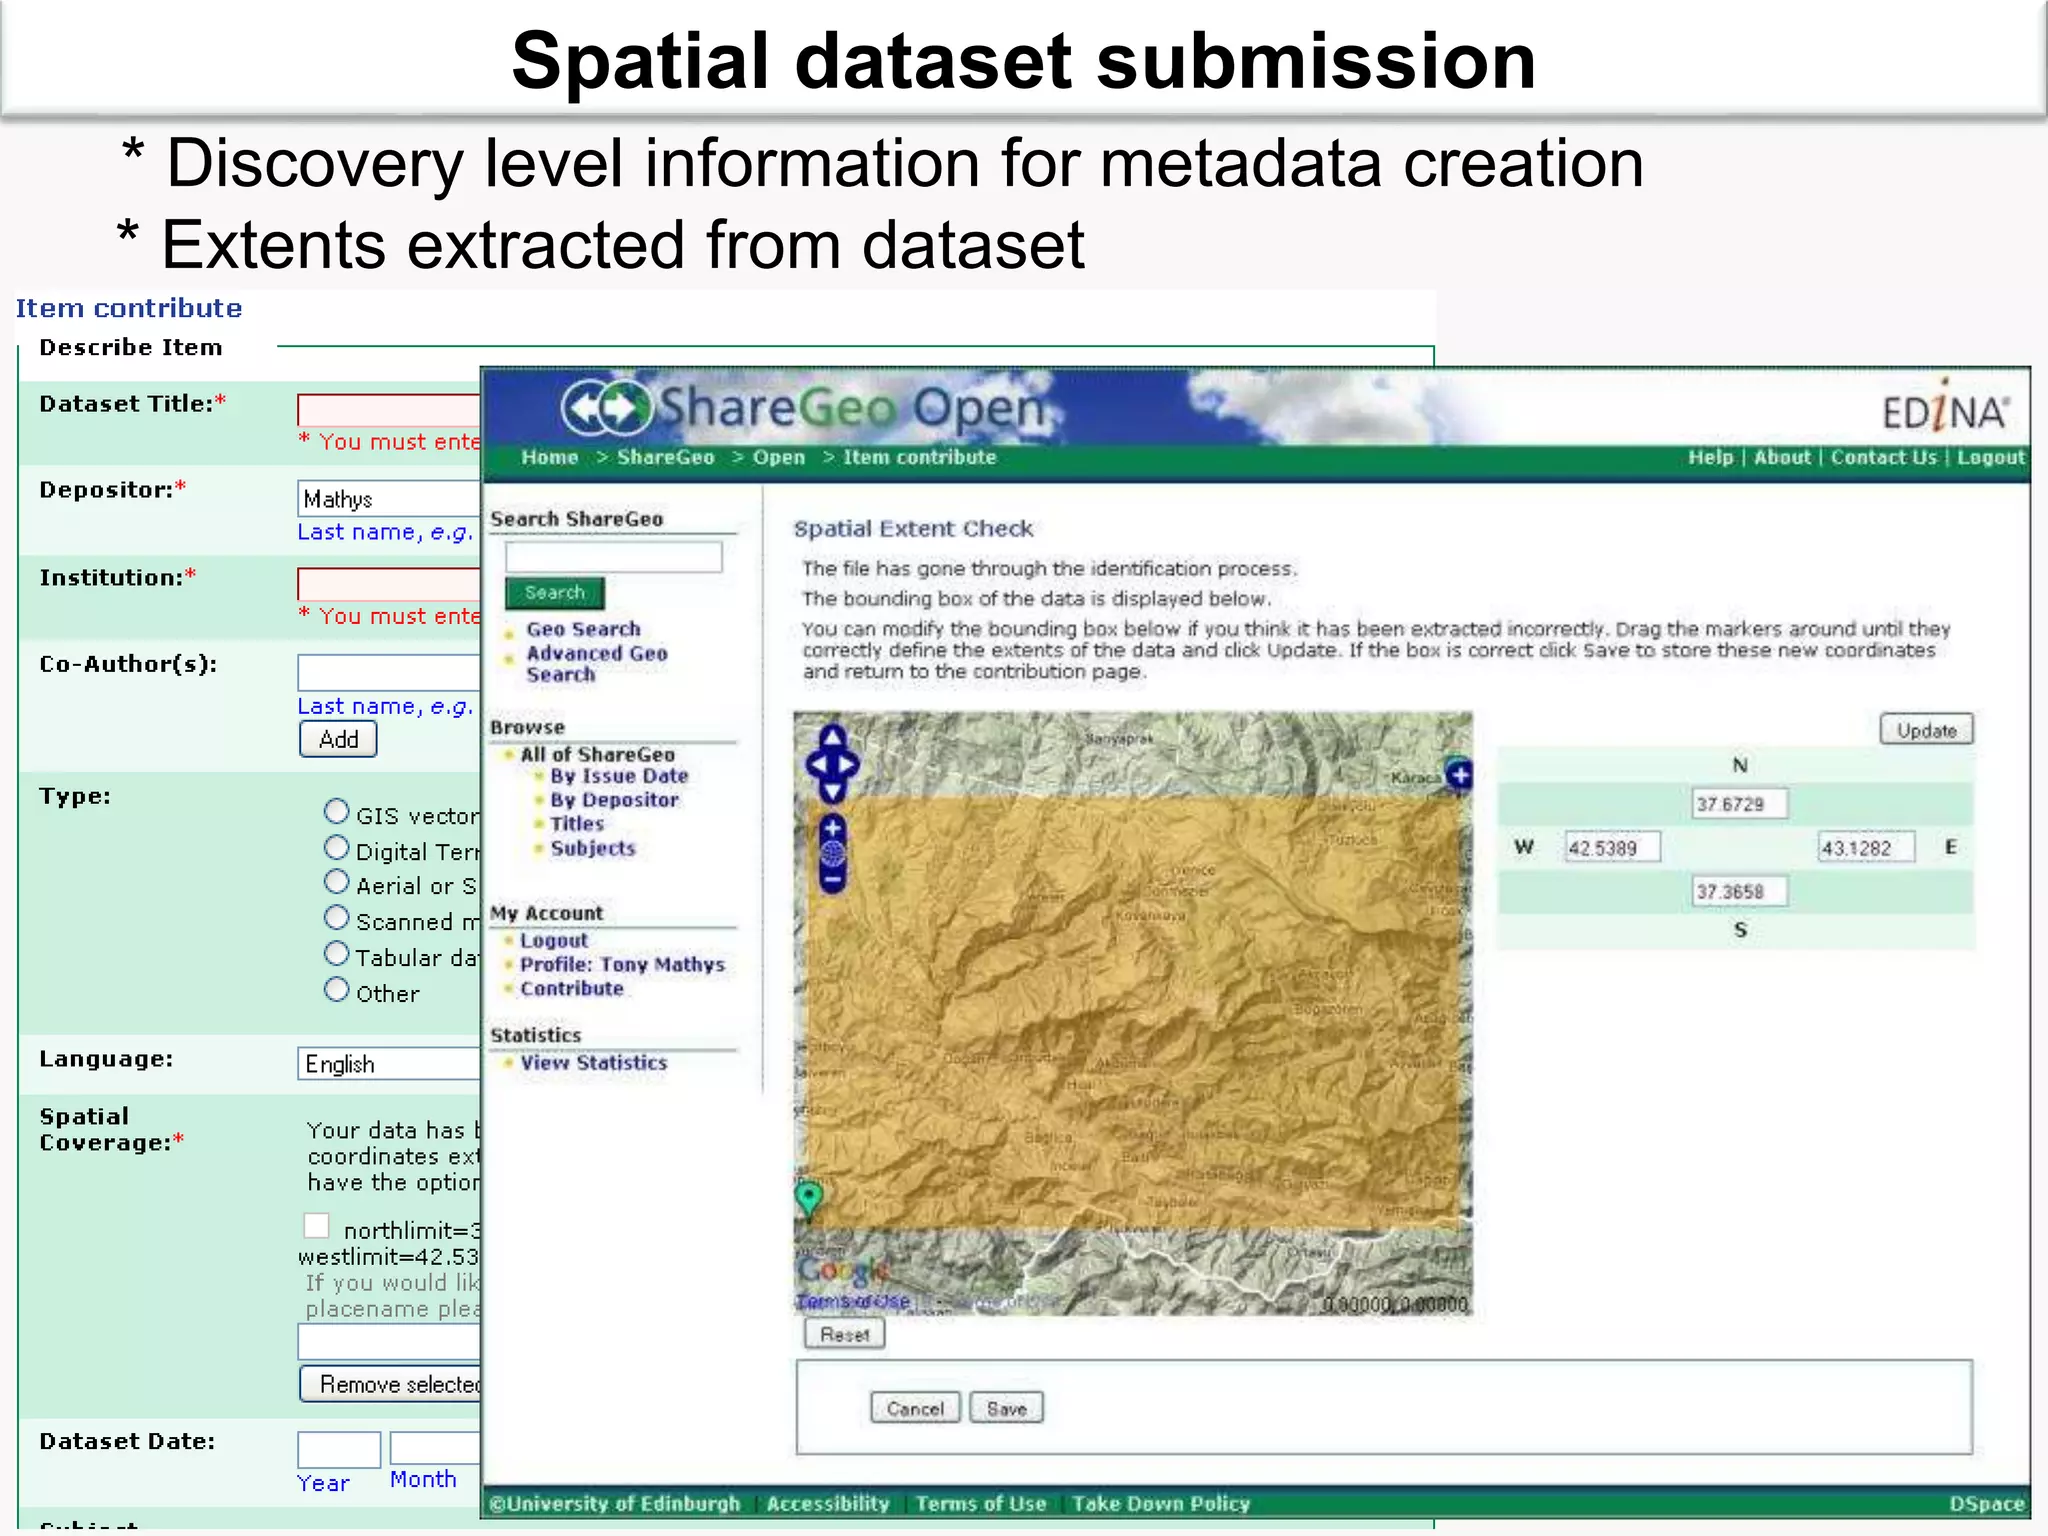Viewport: 2048px width, 1536px height.
Task: Pan the map up with the arrow
Action: click(833, 738)
